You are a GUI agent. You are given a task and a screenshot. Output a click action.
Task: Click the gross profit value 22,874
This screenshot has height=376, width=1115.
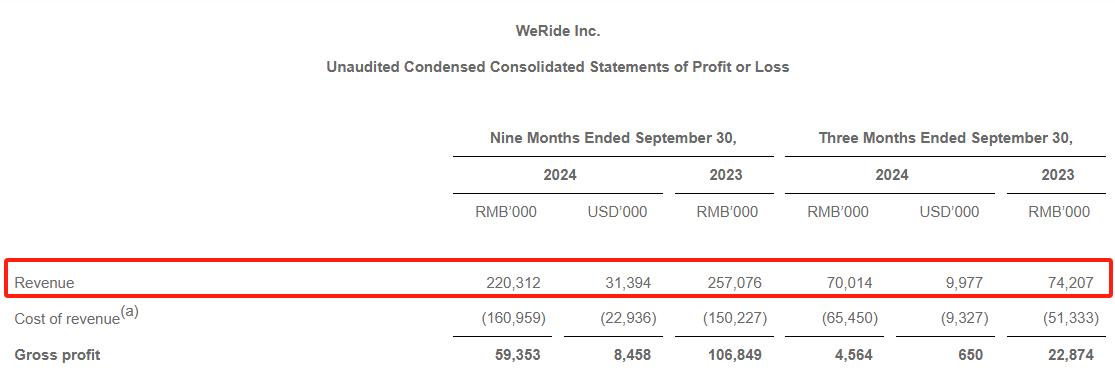click(x=1069, y=355)
